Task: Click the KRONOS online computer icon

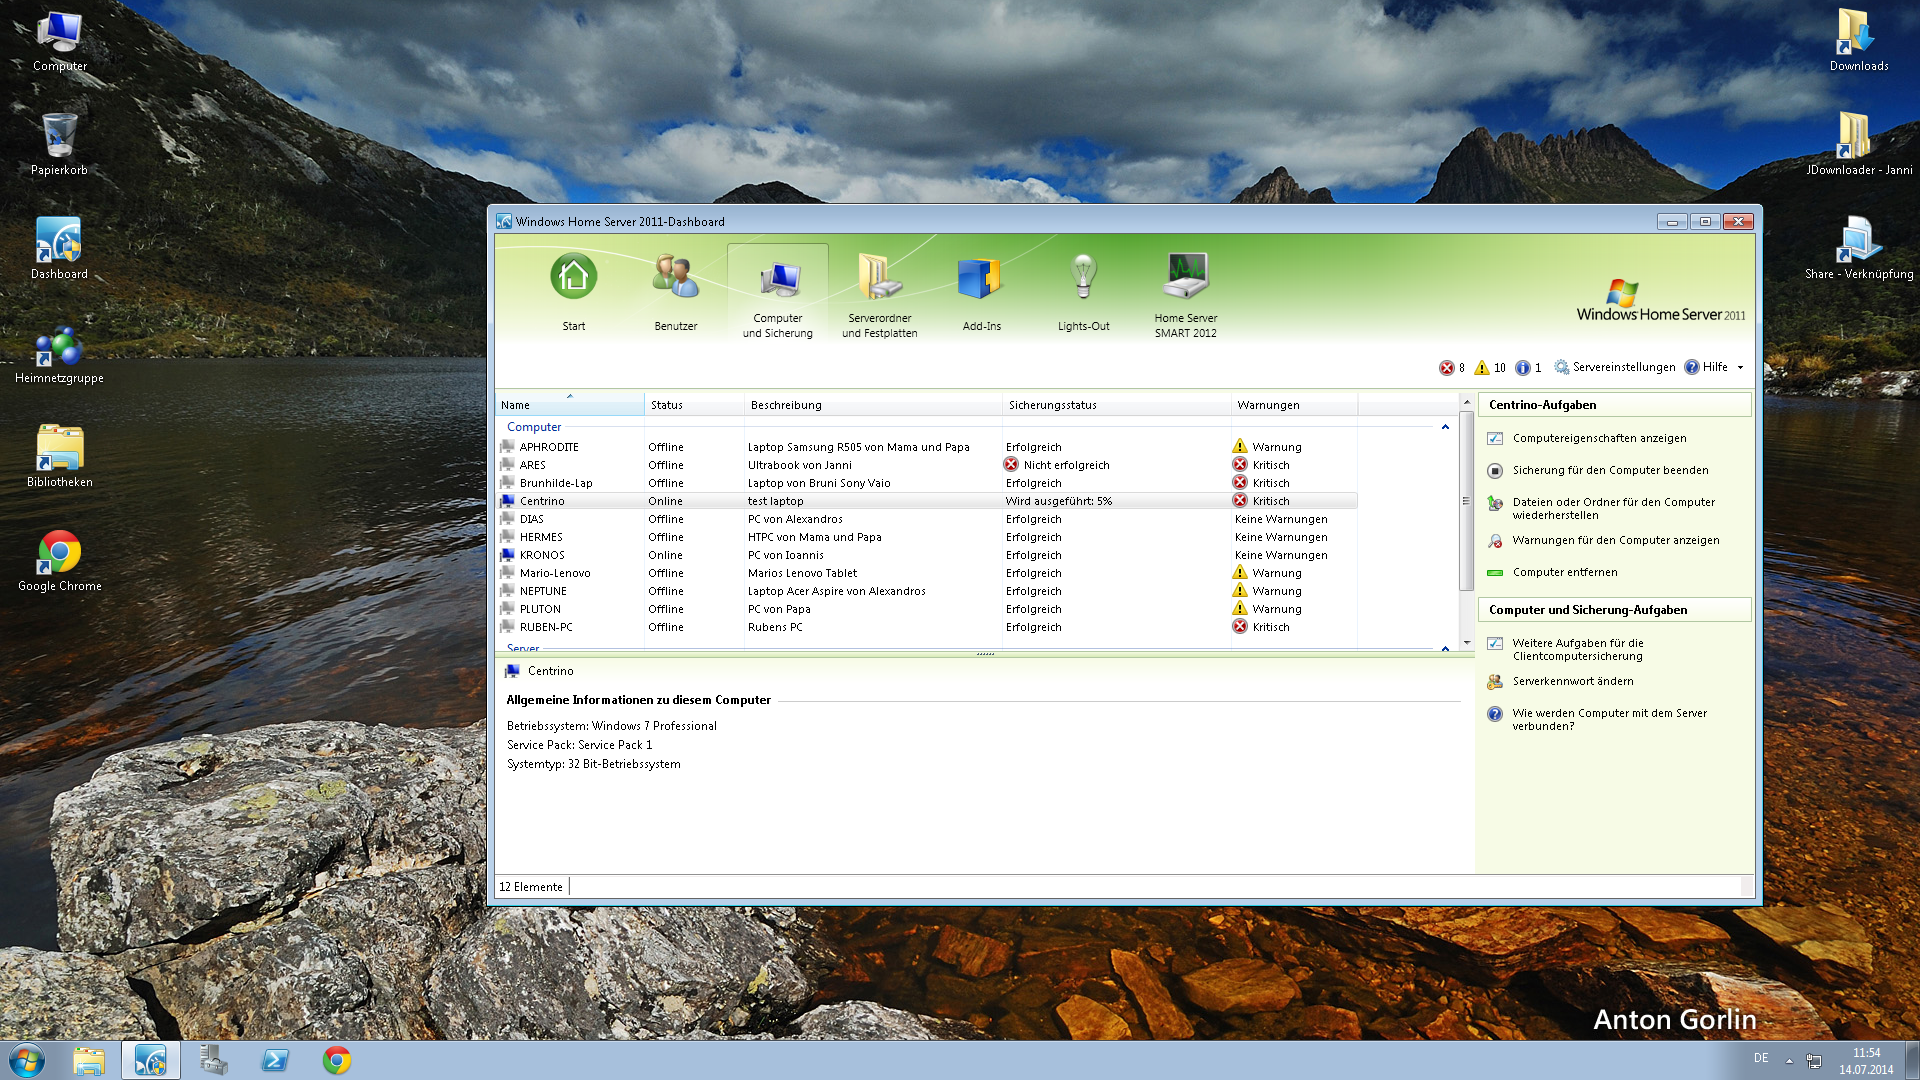Action: click(507, 555)
